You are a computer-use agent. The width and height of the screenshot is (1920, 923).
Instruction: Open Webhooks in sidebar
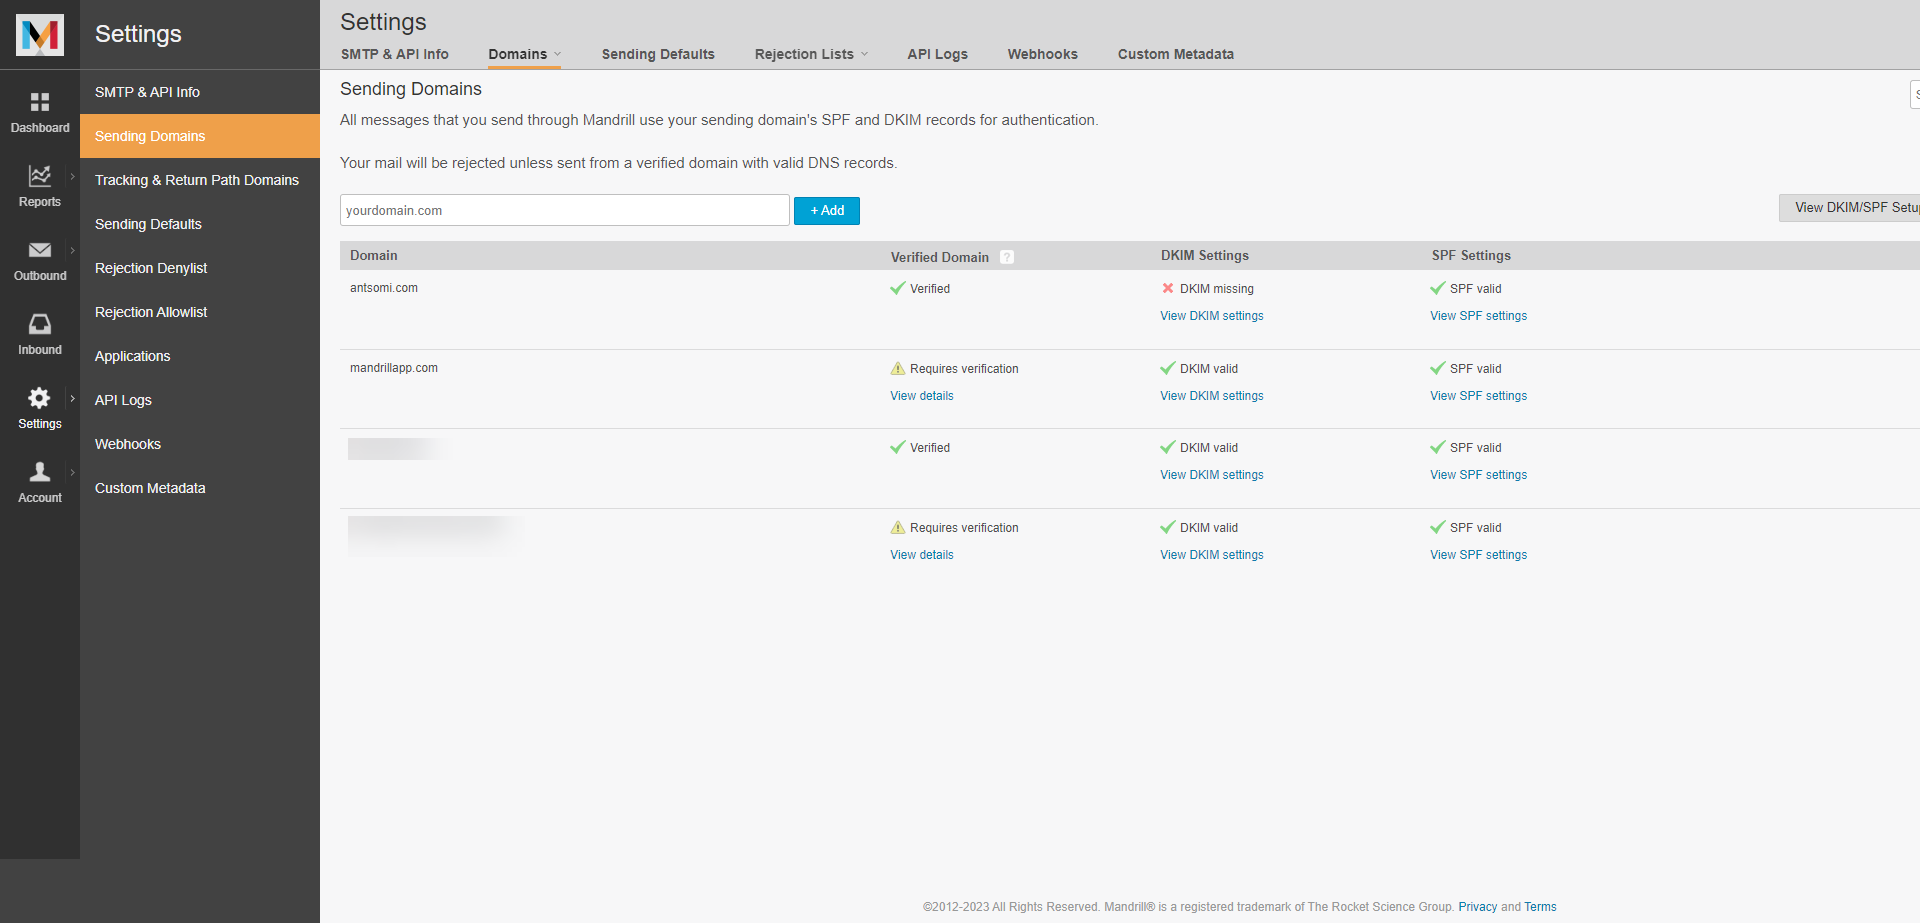(200, 444)
